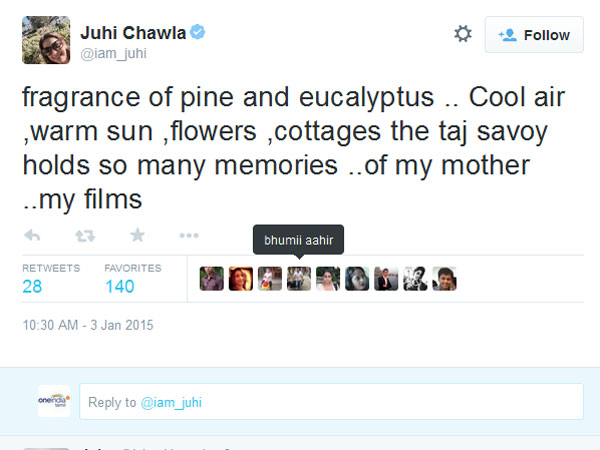This screenshot has width=600, height=450.
Task: Open the more options ellipsis
Action: point(189,236)
